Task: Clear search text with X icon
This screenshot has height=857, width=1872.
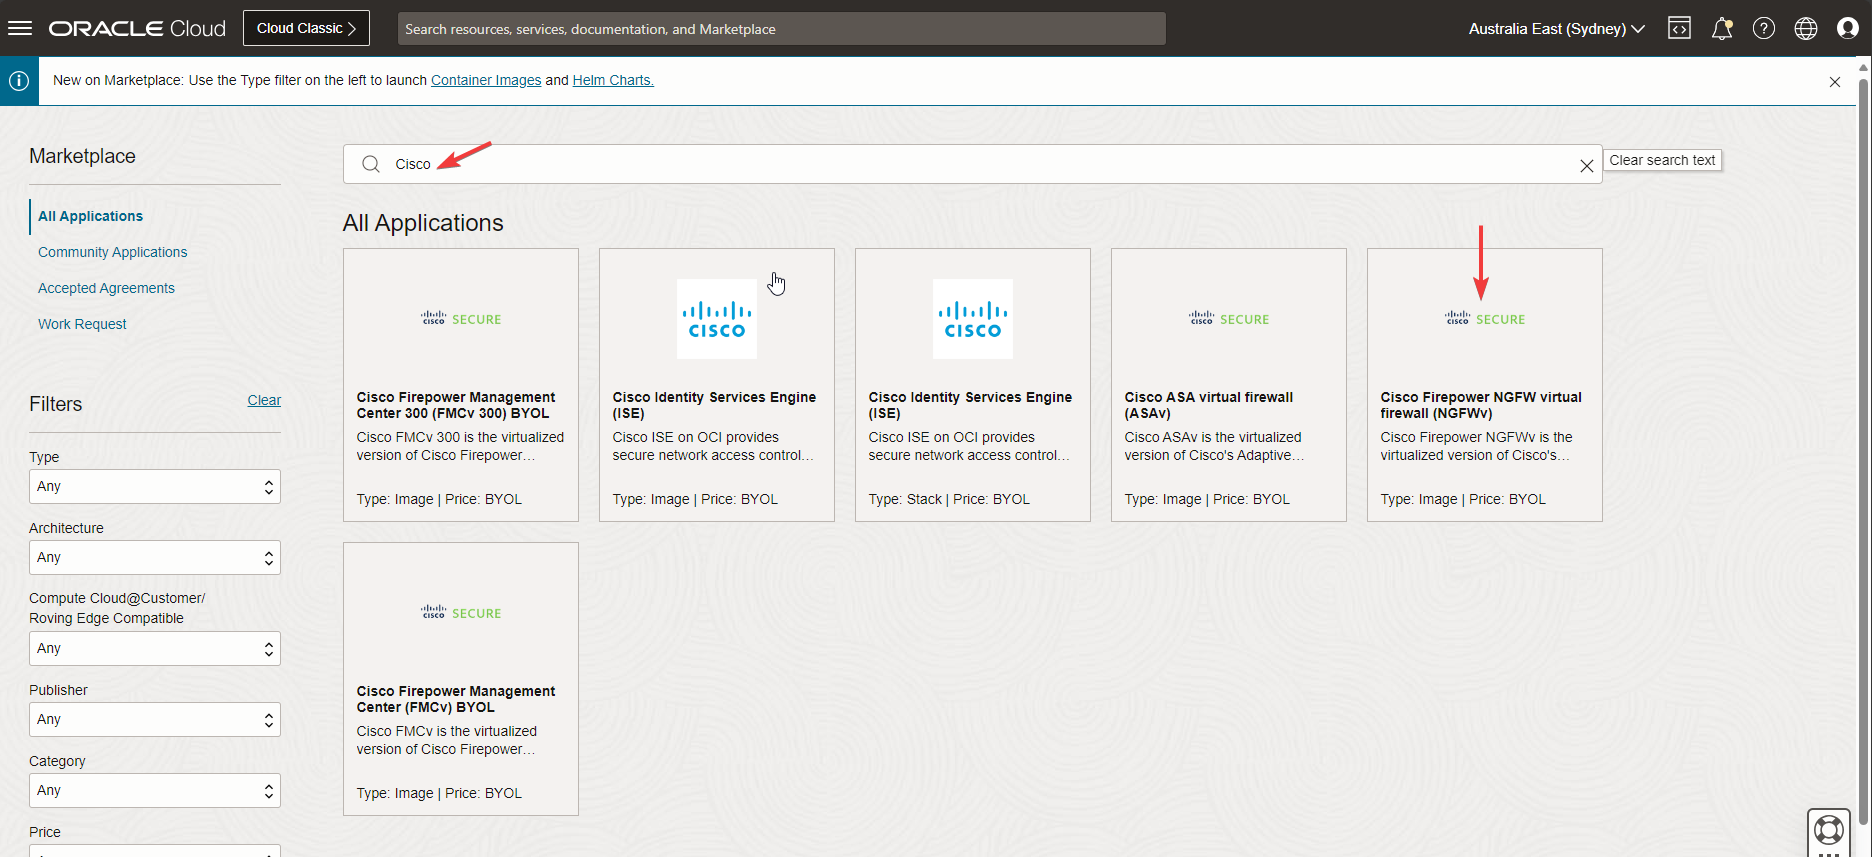Action: (x=1586, y=166)
